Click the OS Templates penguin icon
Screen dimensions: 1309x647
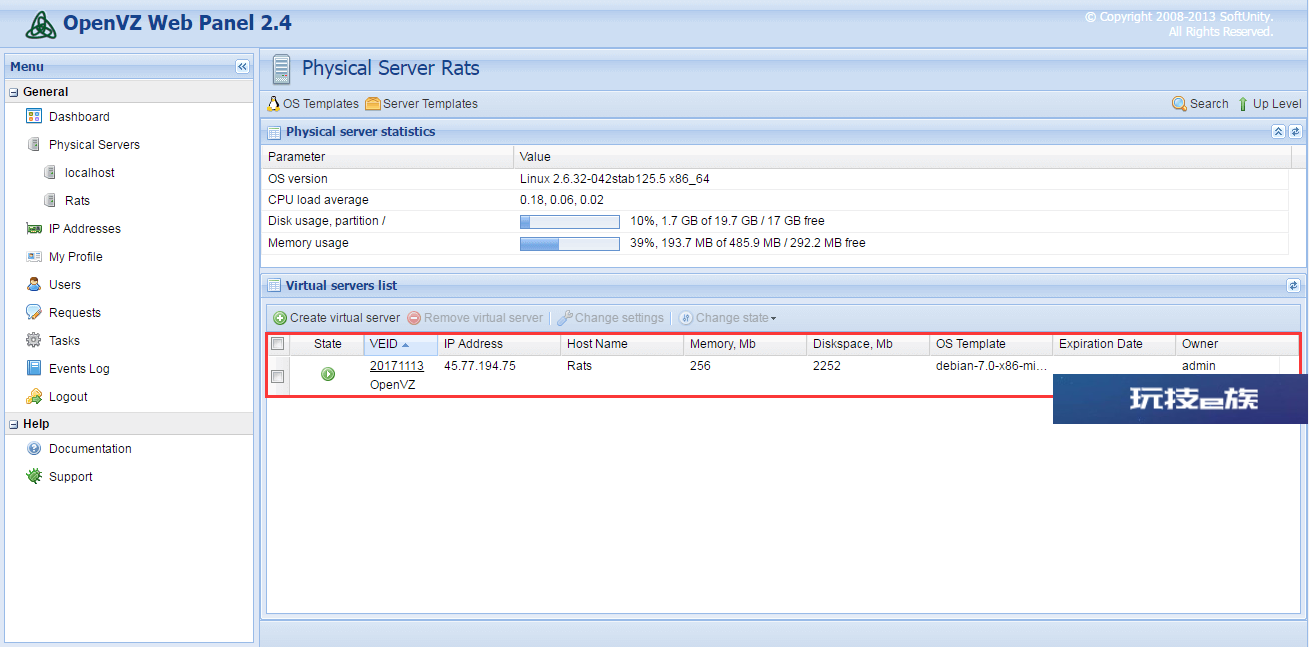coord(274,104)
